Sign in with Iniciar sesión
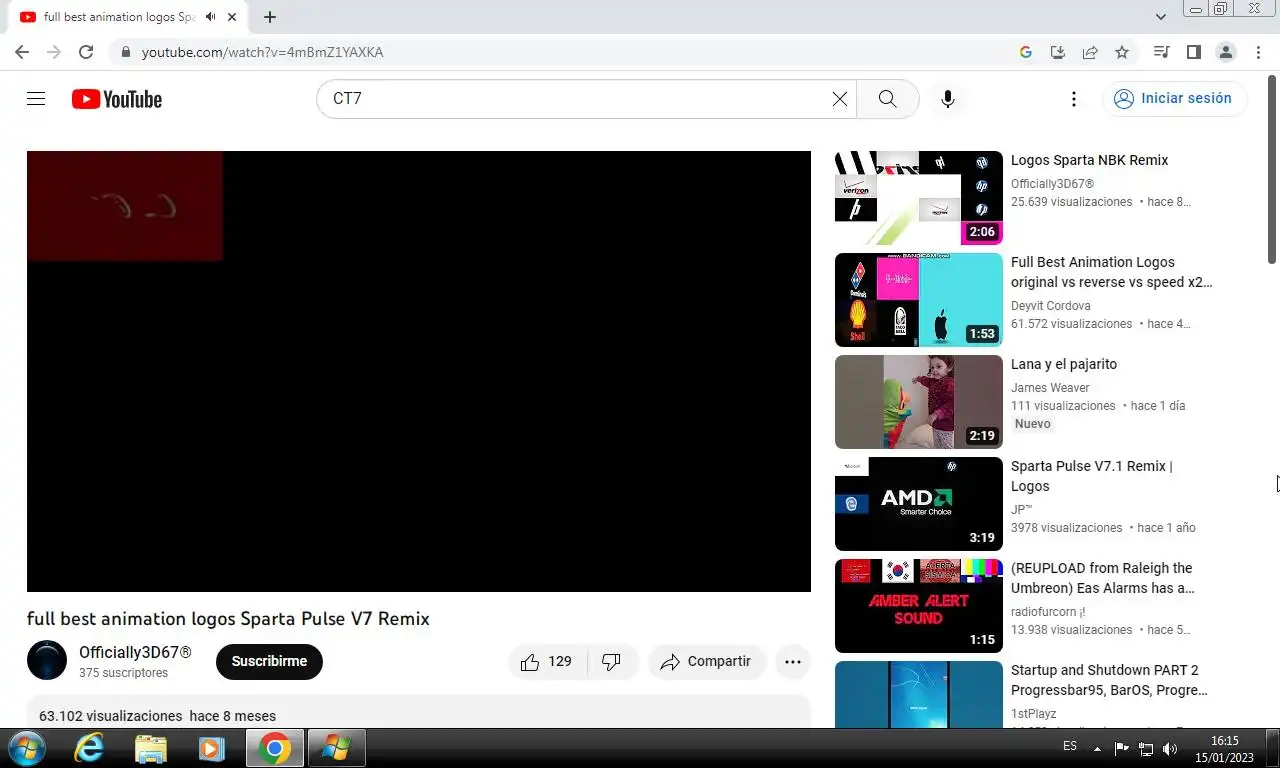The image size is (1280, 768). [1174, 98]
